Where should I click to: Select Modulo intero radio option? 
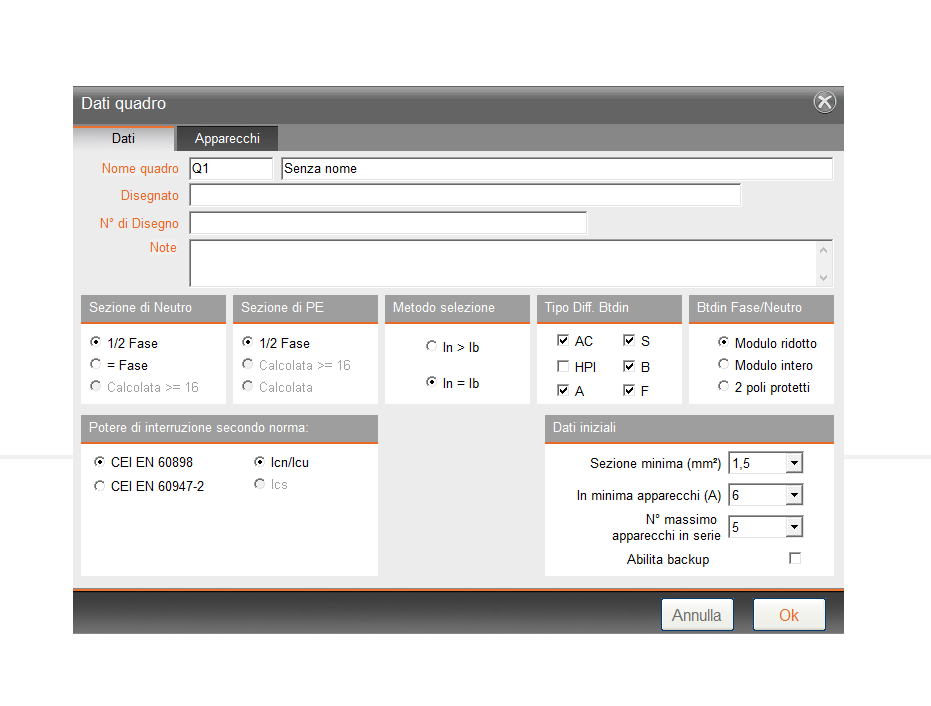pyautogui.click(x=724, y=365)
